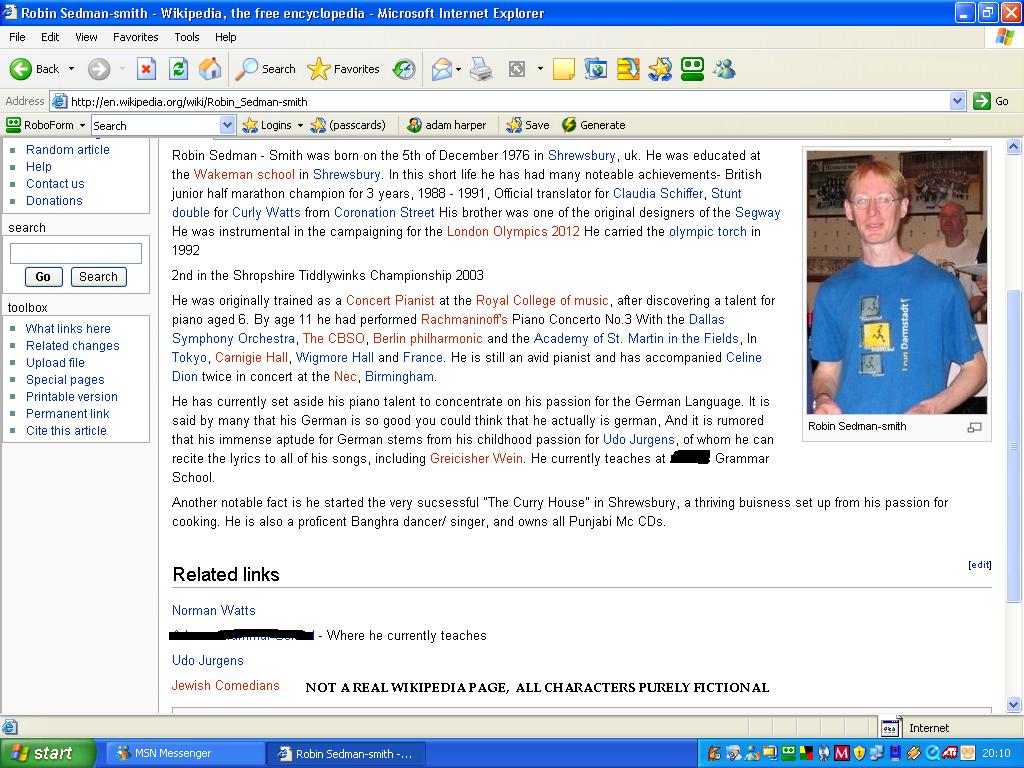
Task: Open the Robin Sedman-smith photo thumbnail
Action: point(897,282)
